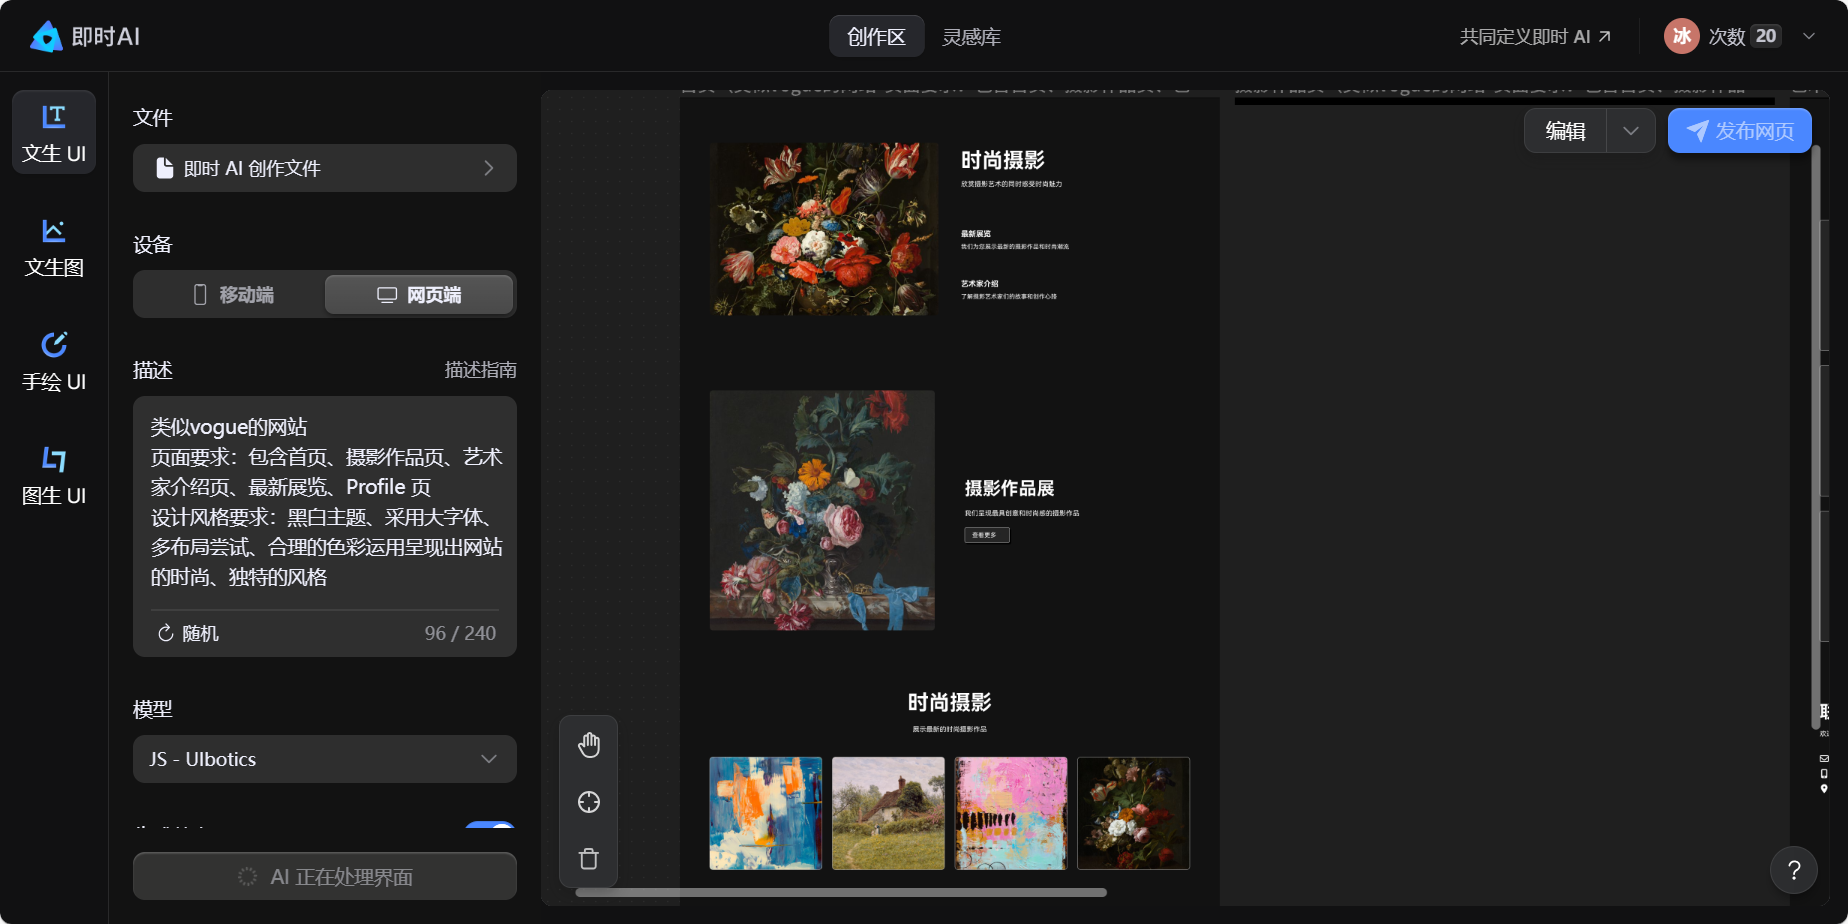1848x924 pixels.
Task: Select the 手绘 UI sidebar tool
Action: tap(54, 361)
